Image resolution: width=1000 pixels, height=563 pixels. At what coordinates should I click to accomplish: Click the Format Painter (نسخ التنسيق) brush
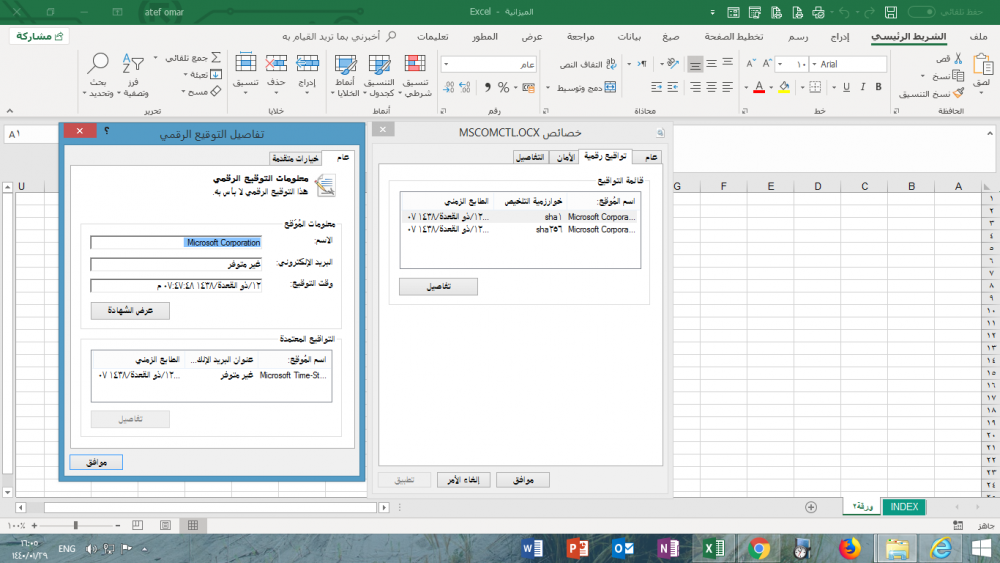[959, 93]
